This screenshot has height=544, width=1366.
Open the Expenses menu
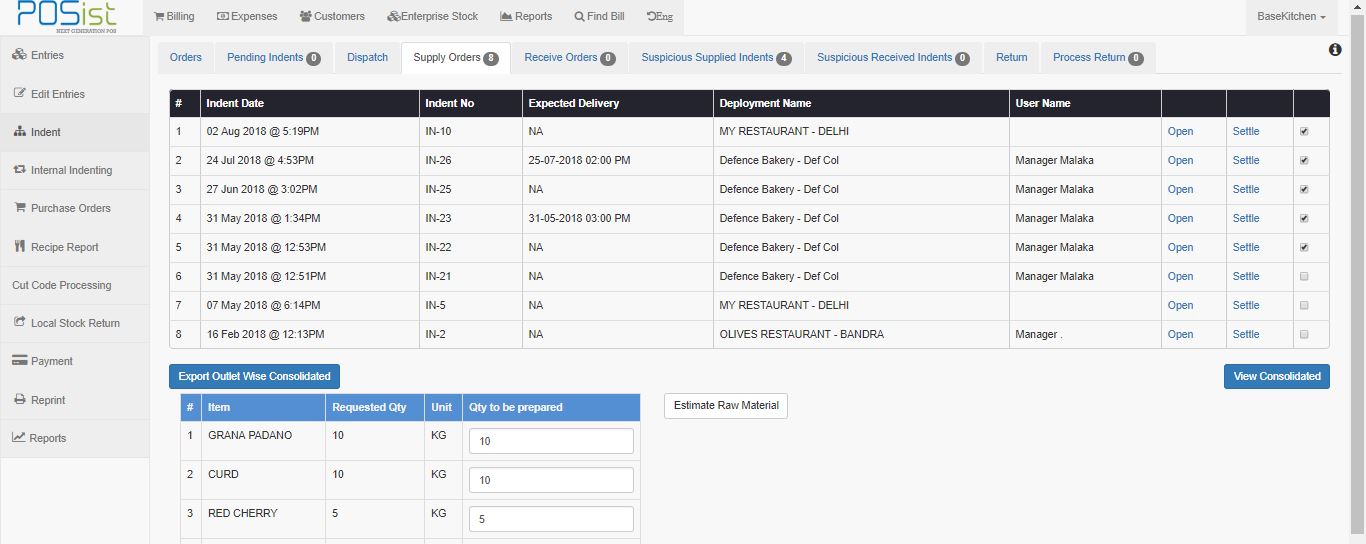(246, 16)
